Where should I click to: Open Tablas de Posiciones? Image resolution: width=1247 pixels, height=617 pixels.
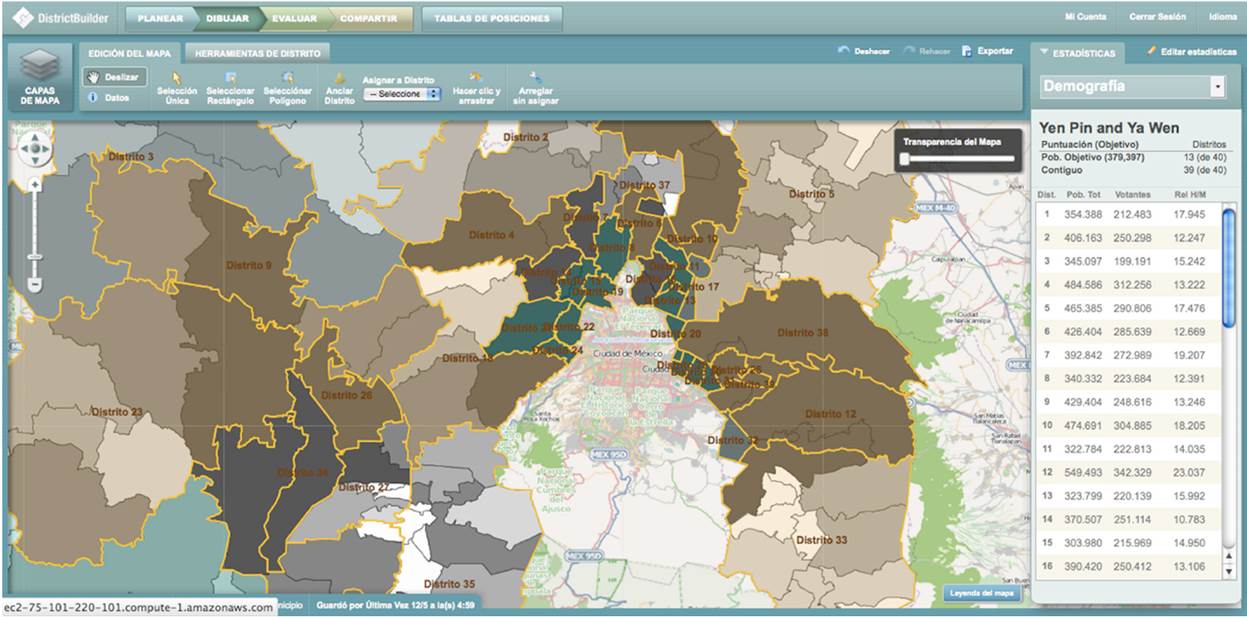491,18
